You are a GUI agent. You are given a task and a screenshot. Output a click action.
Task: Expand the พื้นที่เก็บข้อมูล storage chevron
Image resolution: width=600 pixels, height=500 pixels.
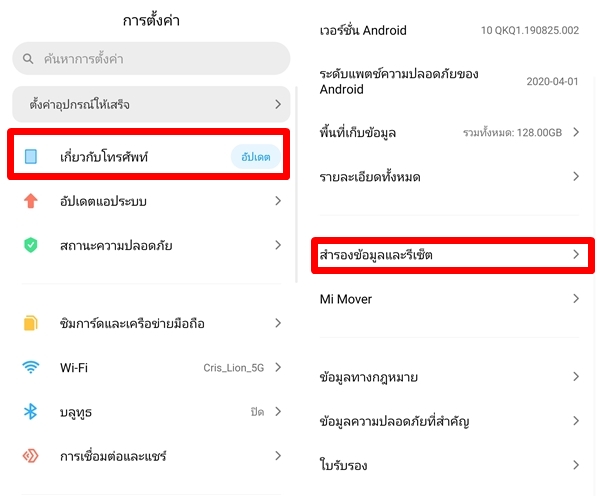[x=576, y=132]
